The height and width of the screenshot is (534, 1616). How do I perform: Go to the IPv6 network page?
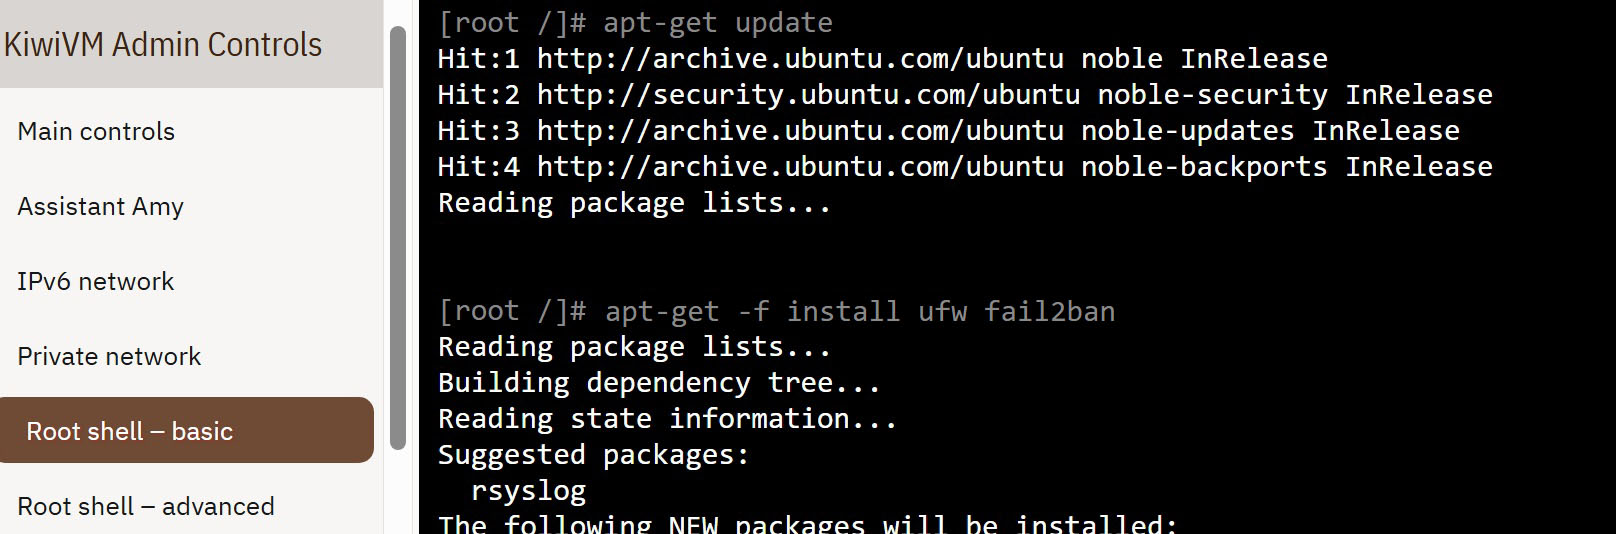[95, 281]
